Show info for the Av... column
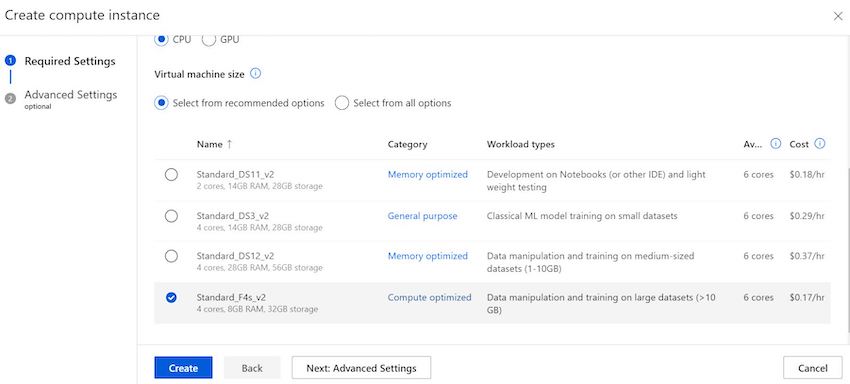The height and width of the screenshot is (384, 850). coord(776,144)
